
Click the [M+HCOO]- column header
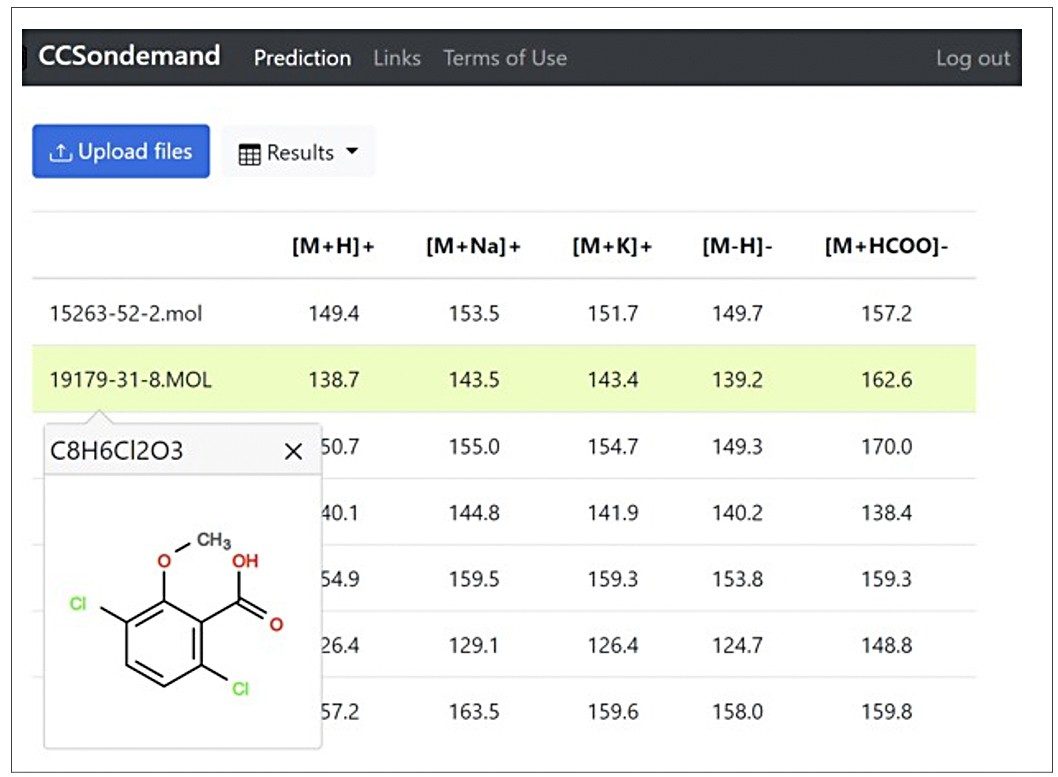click(x=887, y=246)
